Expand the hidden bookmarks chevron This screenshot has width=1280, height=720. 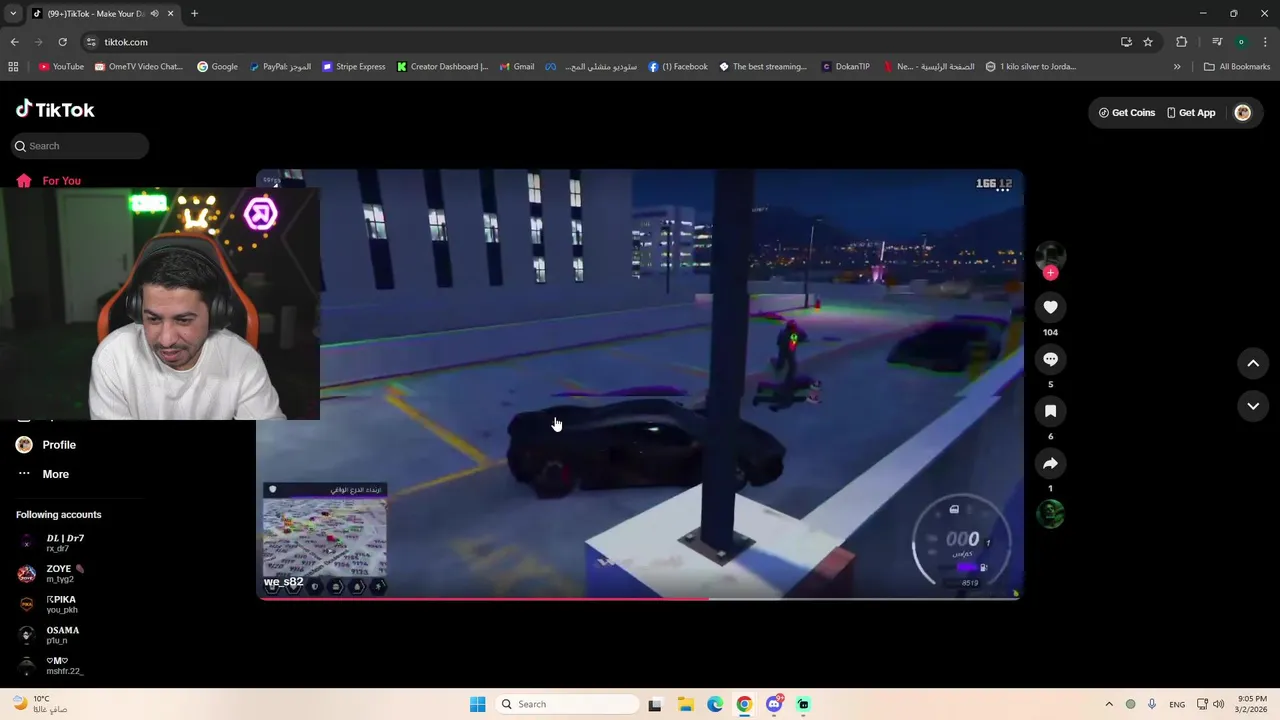(1177, 67)
